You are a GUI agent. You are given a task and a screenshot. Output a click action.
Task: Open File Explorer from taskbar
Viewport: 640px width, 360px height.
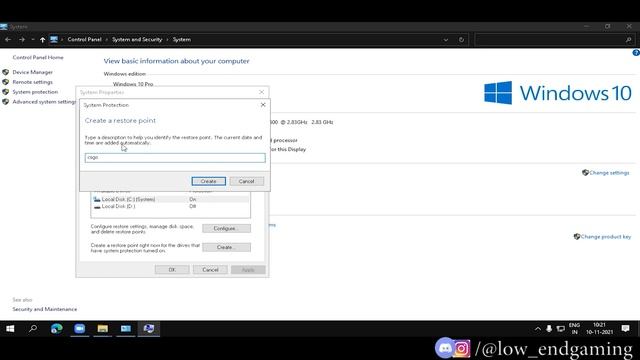coord(102,329)
